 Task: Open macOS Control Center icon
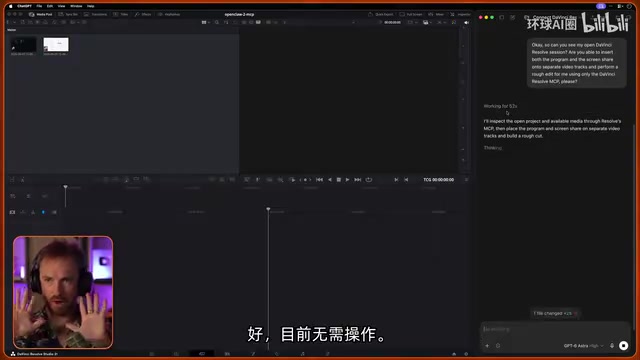coord(621,6)
